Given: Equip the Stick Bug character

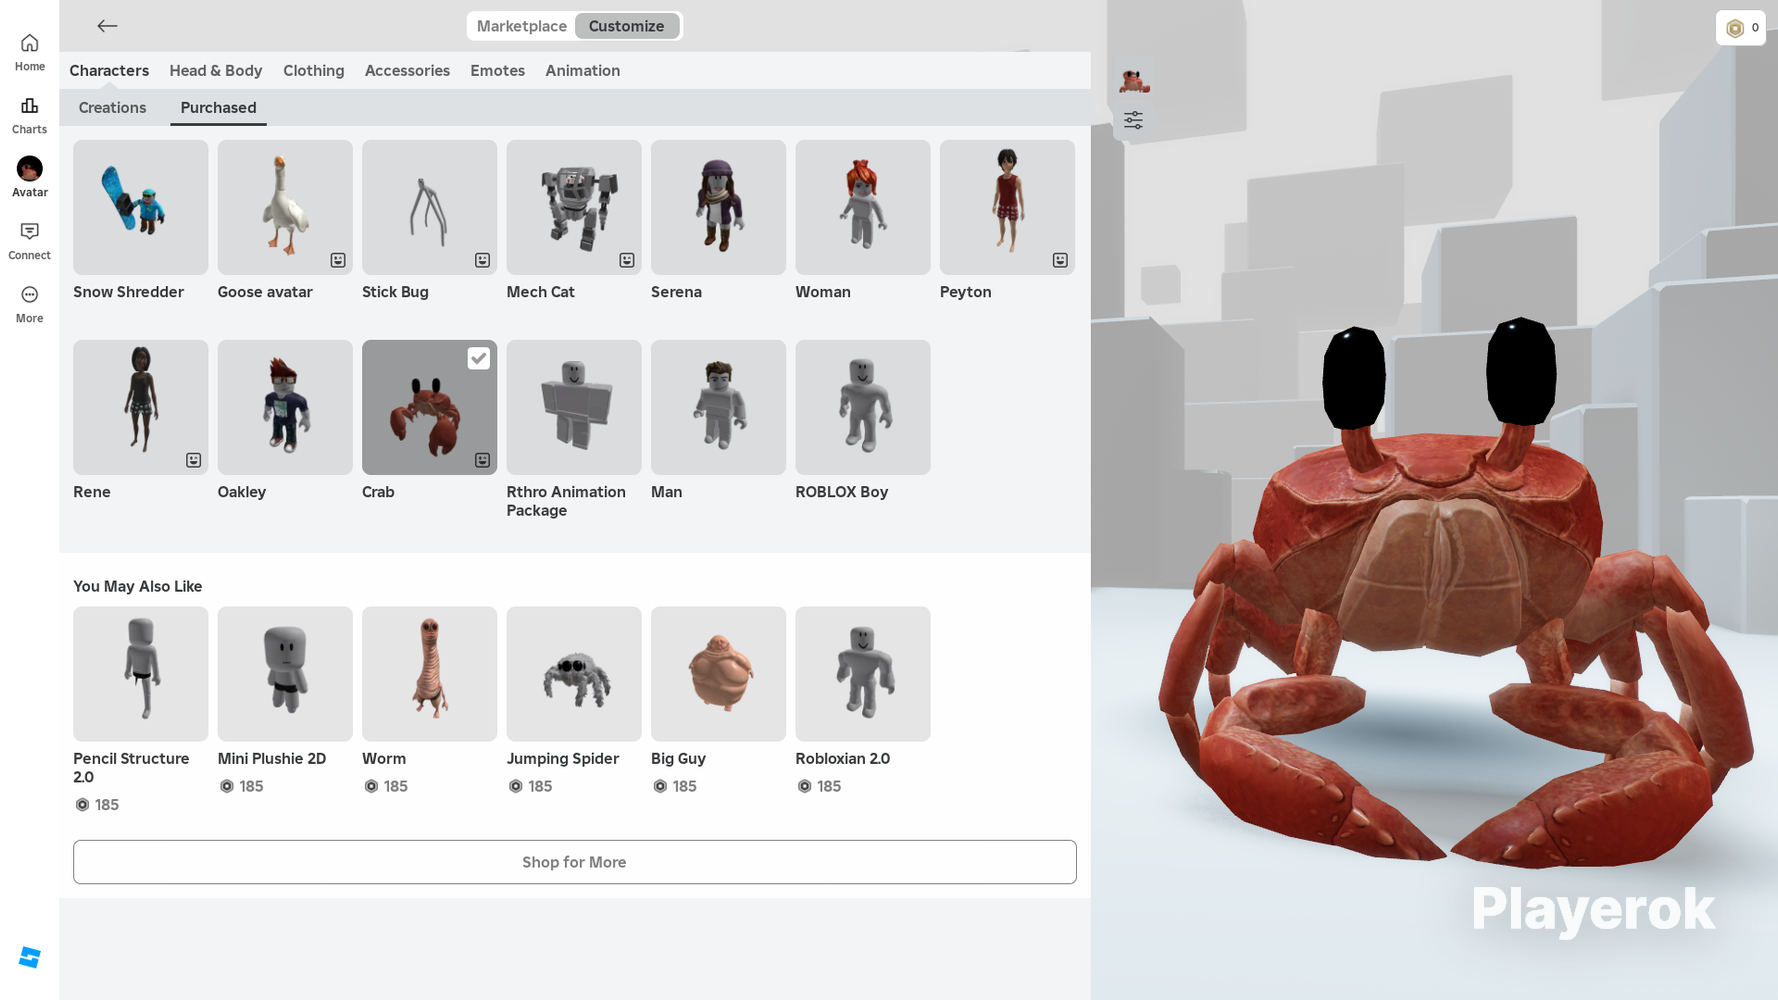Looking at the screenshot, I should coord(429,207).
